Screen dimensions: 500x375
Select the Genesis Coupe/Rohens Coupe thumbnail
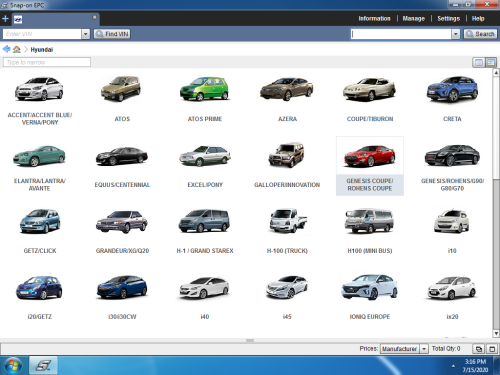tap(370, 166)
